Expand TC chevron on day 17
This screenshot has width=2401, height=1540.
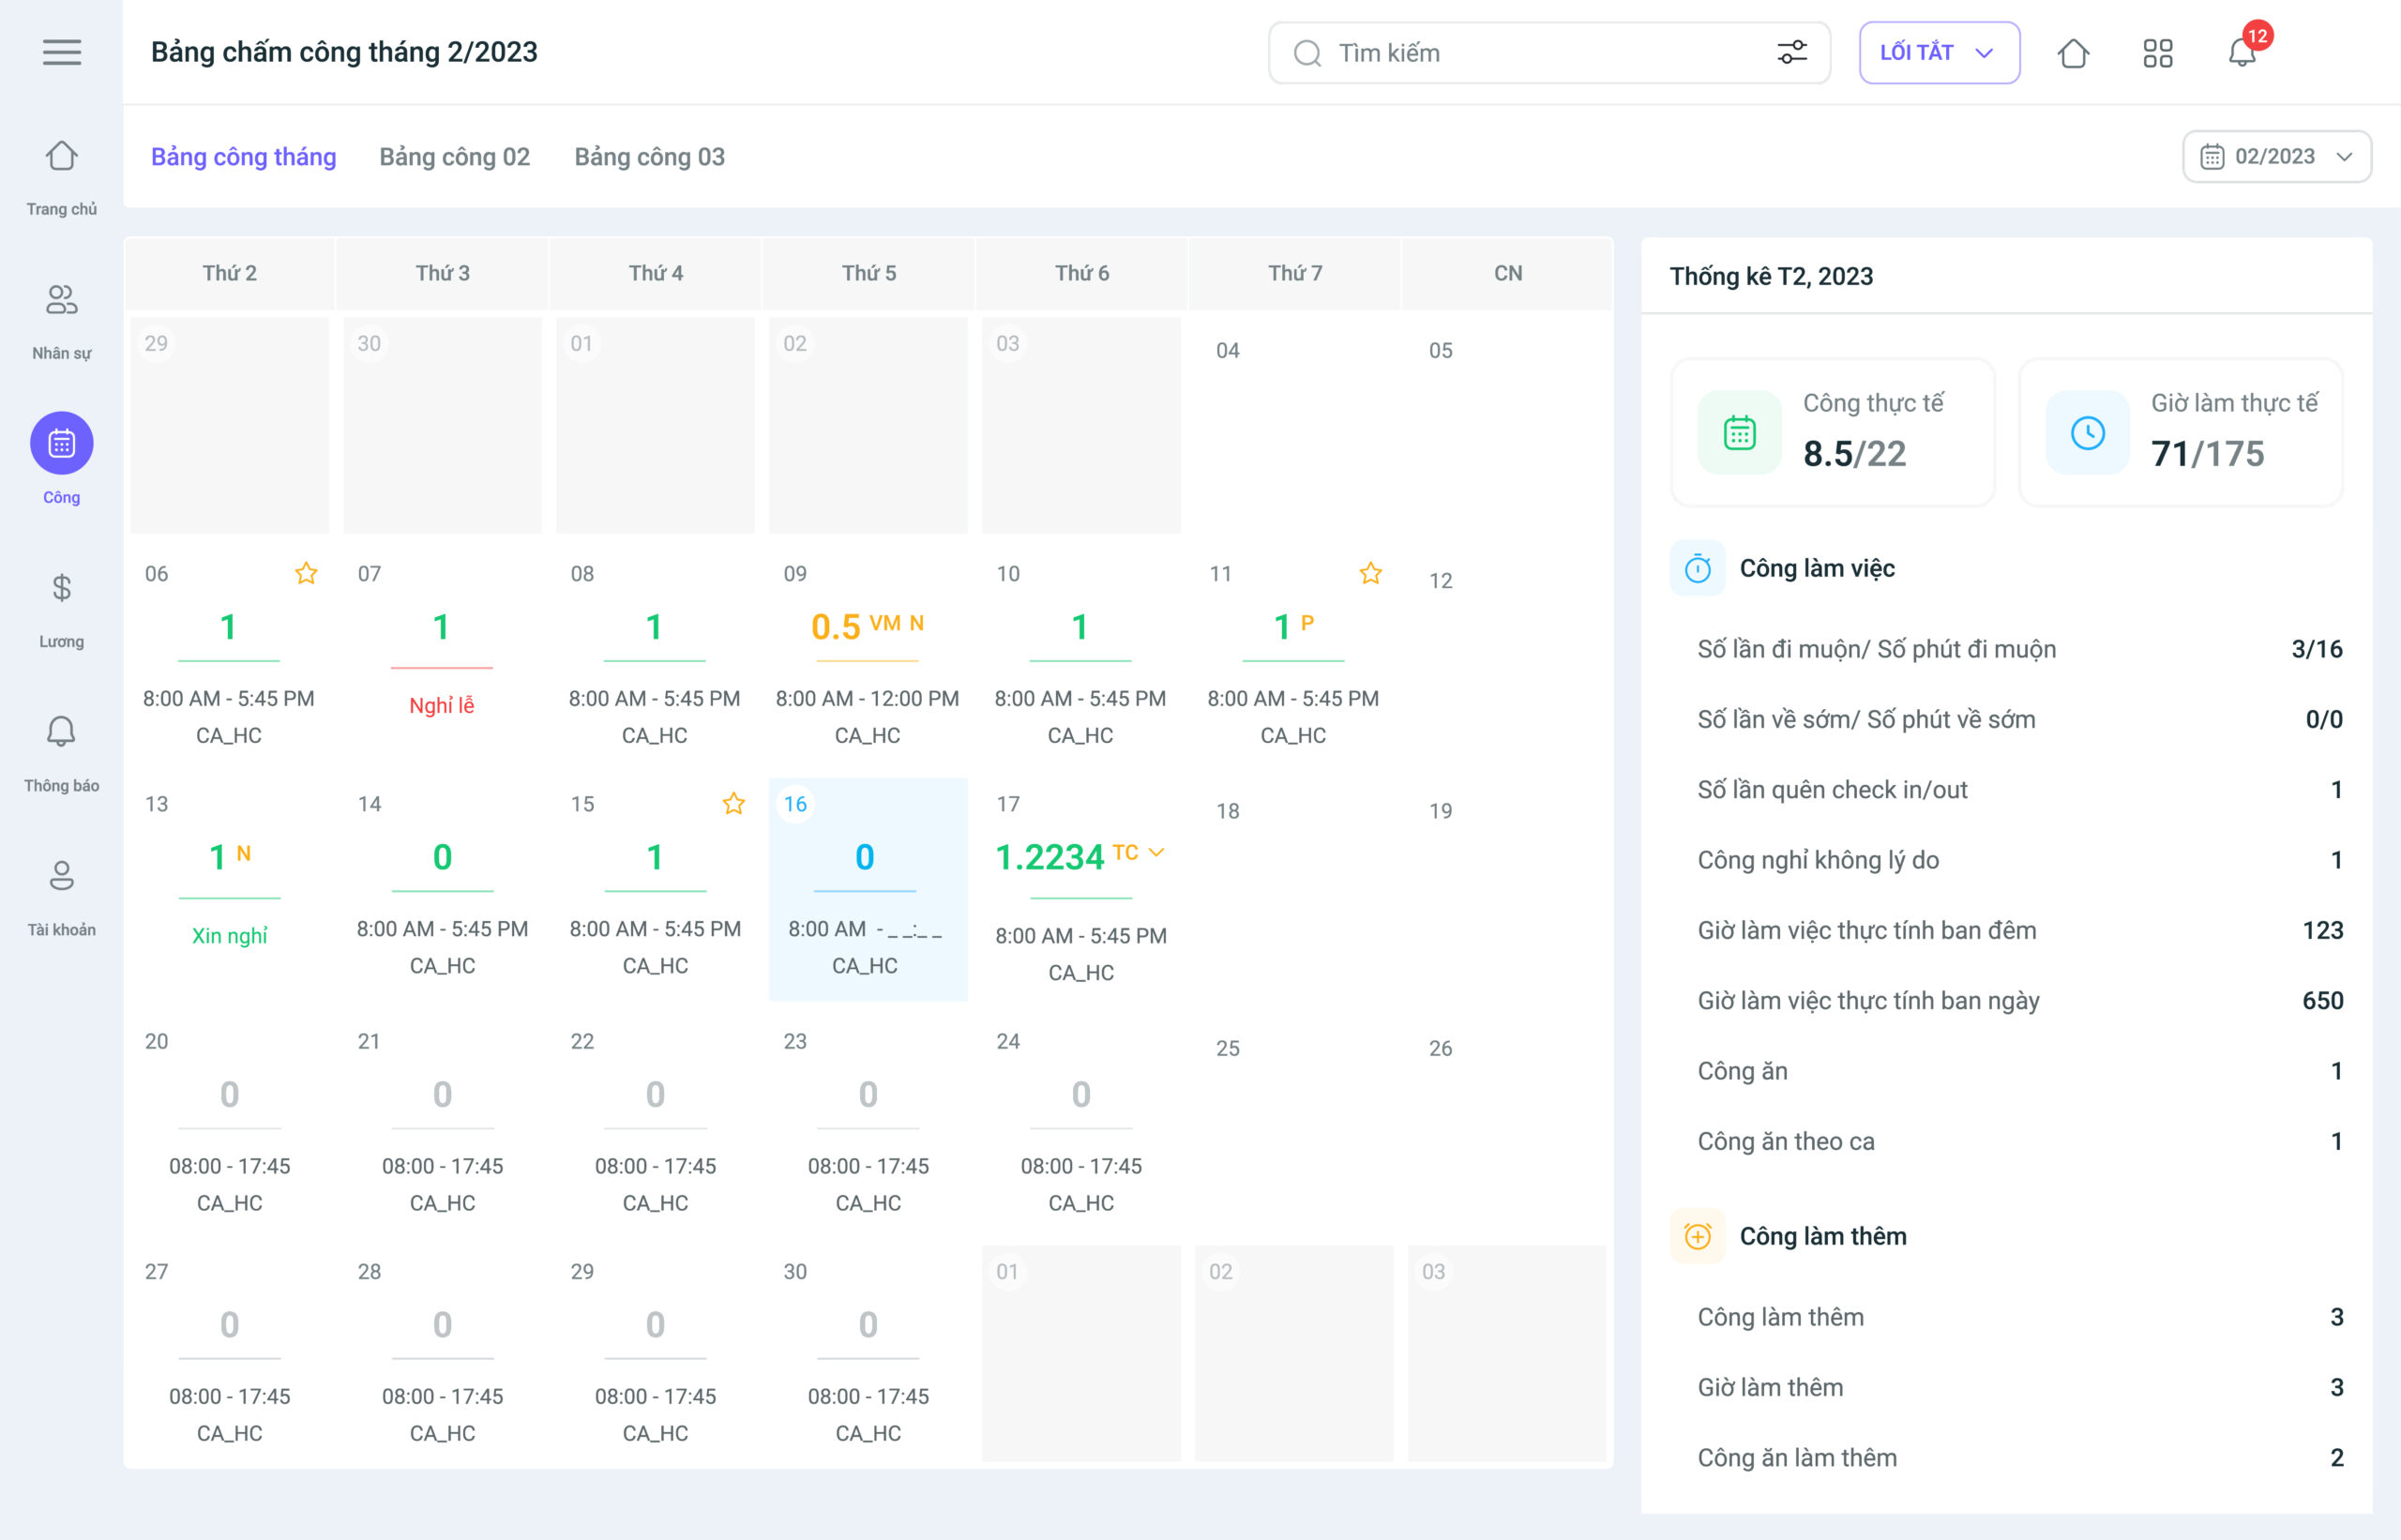pos(1156,852)
